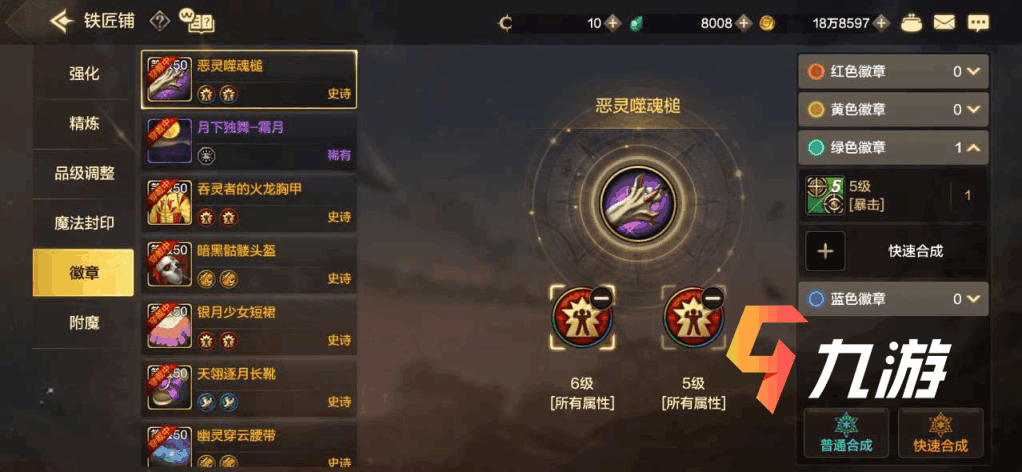This screenshot has height=472, width=1022.
Task: Remove the 5级 emblem with minus
Action: [712, 298]
